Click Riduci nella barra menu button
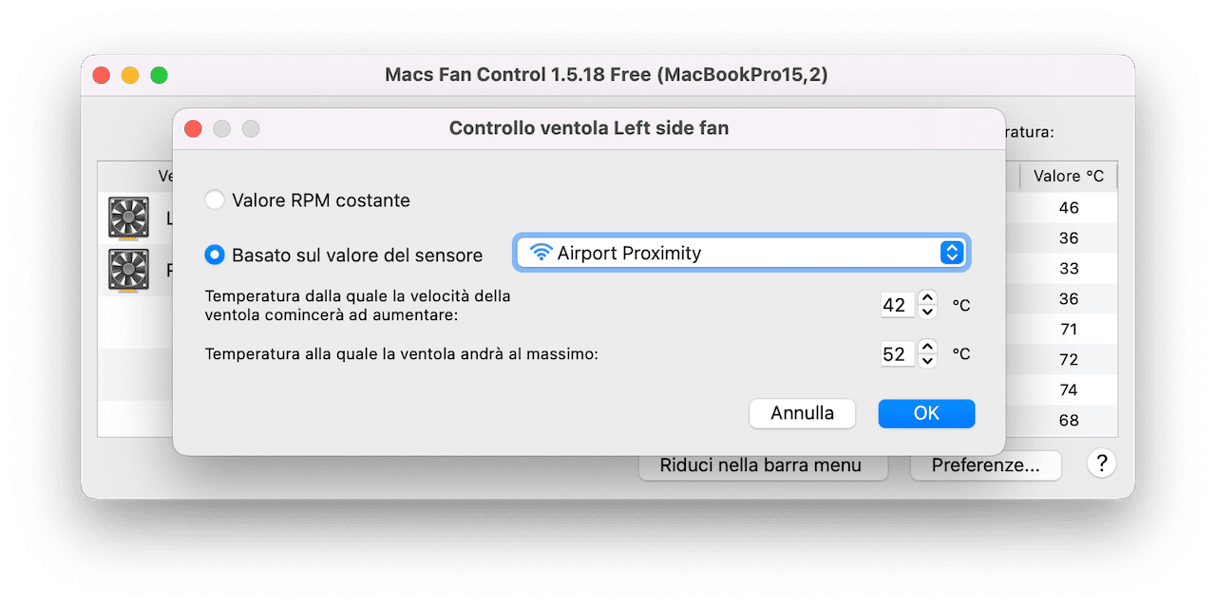The height and width of the screenshot is (606, 1216). 760,465
